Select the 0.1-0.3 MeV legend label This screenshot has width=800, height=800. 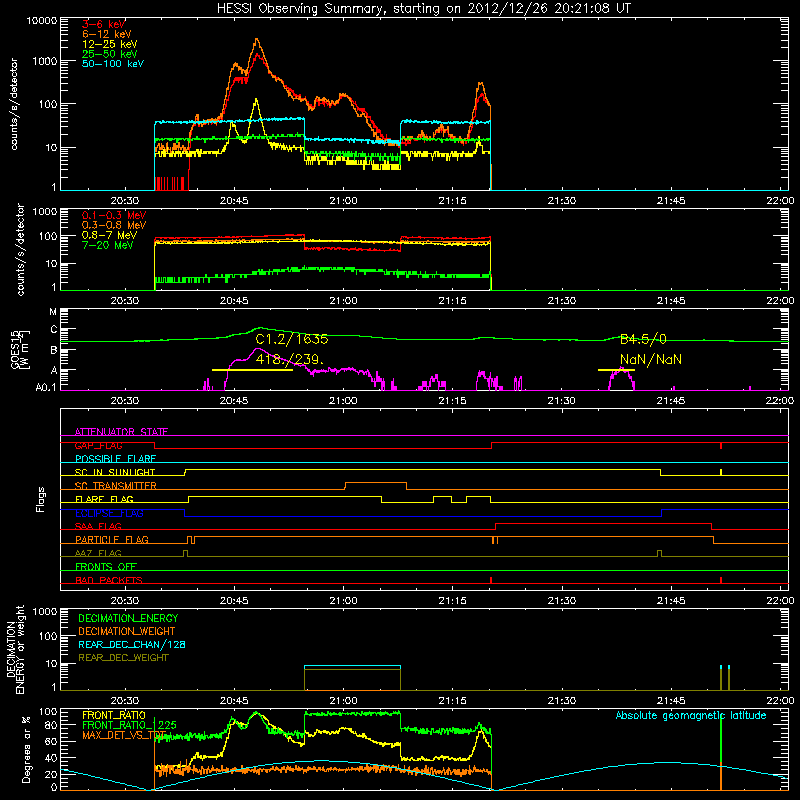[x=114, y=215]
